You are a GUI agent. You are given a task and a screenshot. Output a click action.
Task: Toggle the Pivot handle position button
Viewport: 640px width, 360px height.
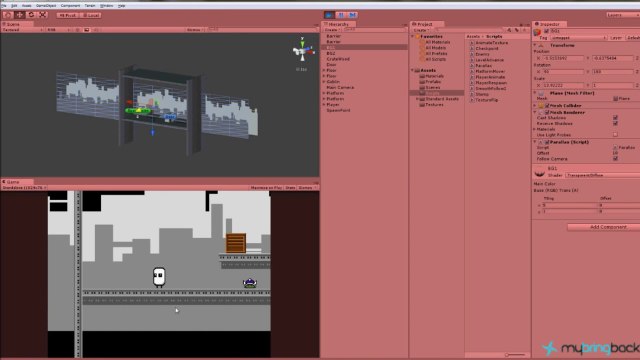[x=67, y=15]
